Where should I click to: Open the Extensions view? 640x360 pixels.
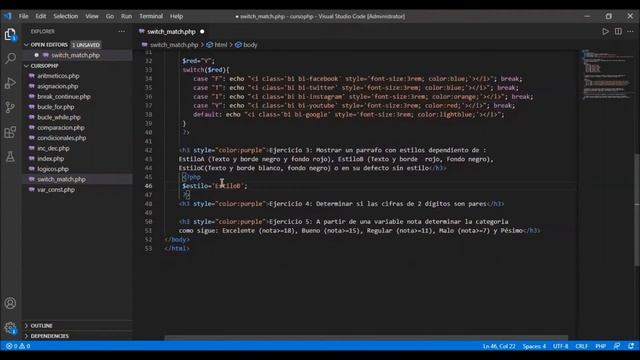10,132
